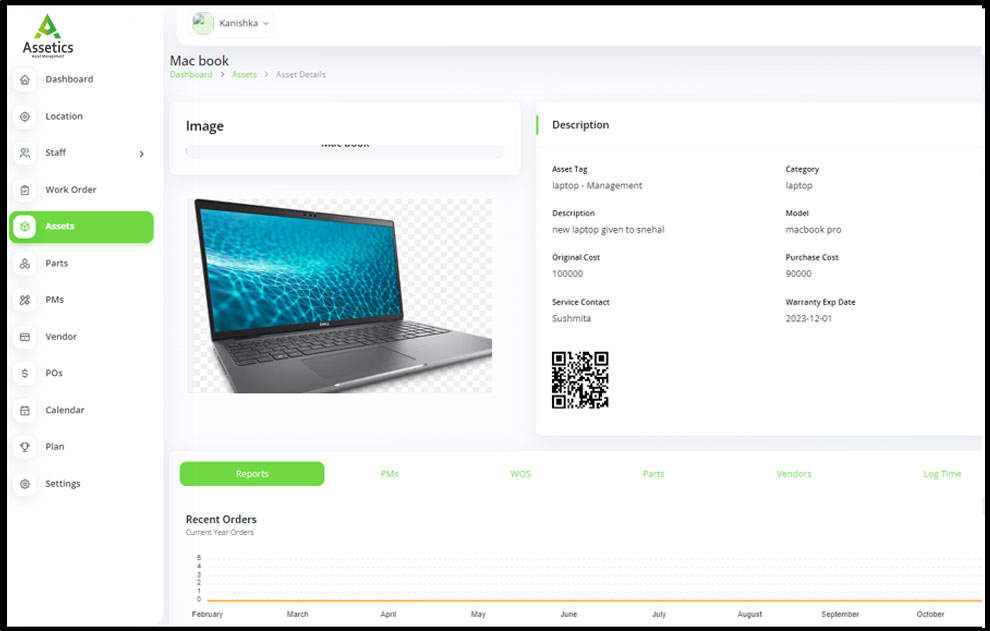Switch to the PMs tab
This screenshot has height=631, width=990.
[x=390, y=474]
